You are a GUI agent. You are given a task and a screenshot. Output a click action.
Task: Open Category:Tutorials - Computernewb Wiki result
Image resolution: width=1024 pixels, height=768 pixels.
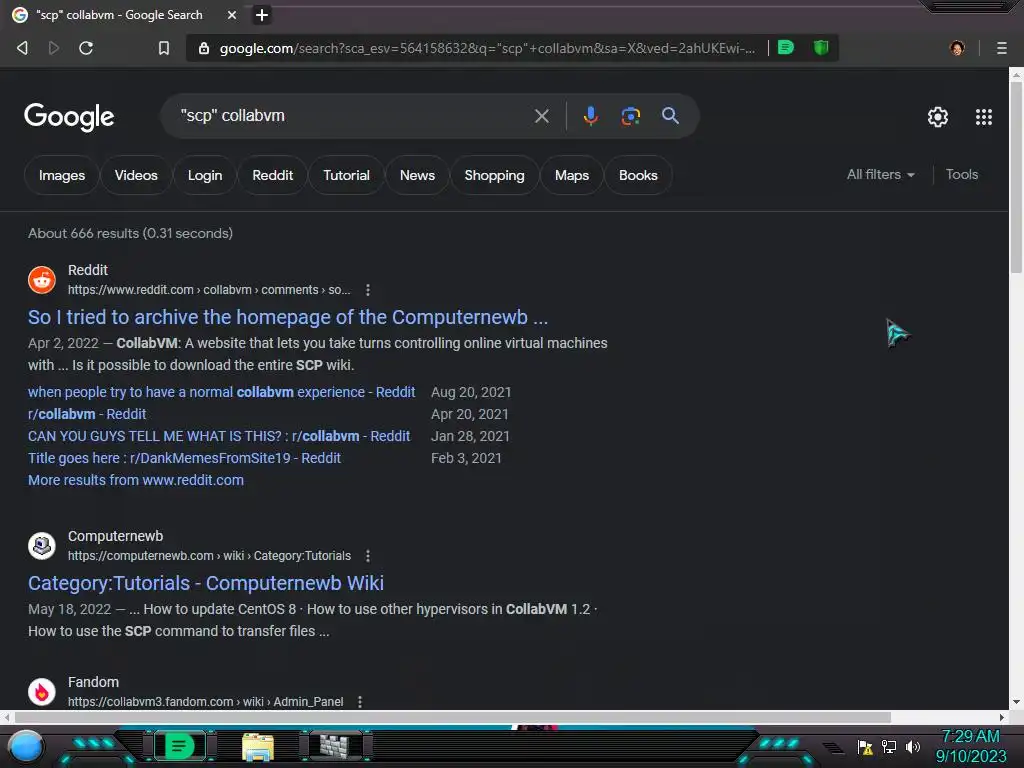tap(206, 583)
